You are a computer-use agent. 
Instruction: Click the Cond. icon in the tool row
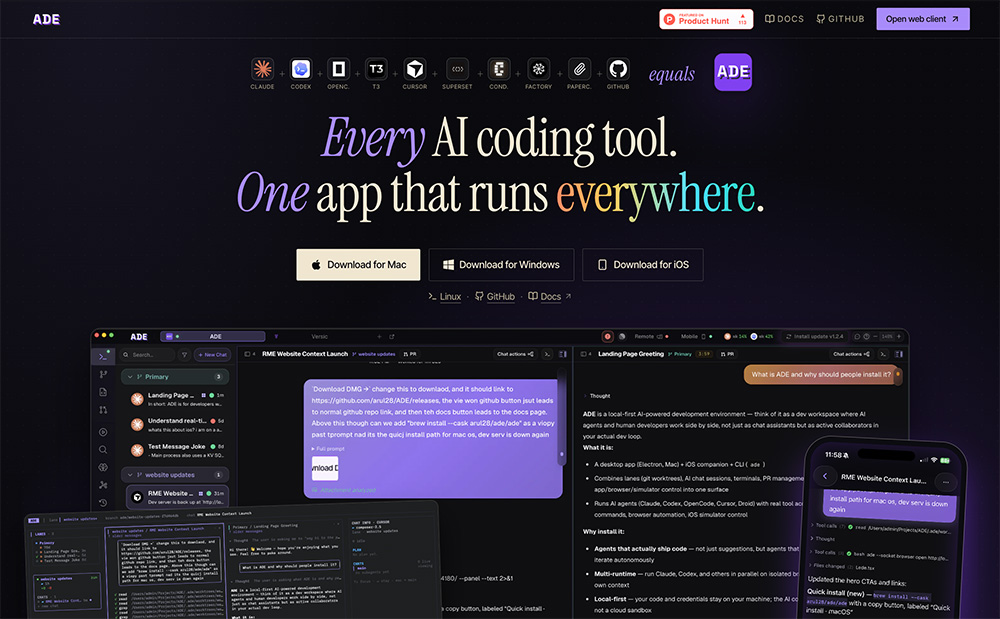[x=499, y=69]
